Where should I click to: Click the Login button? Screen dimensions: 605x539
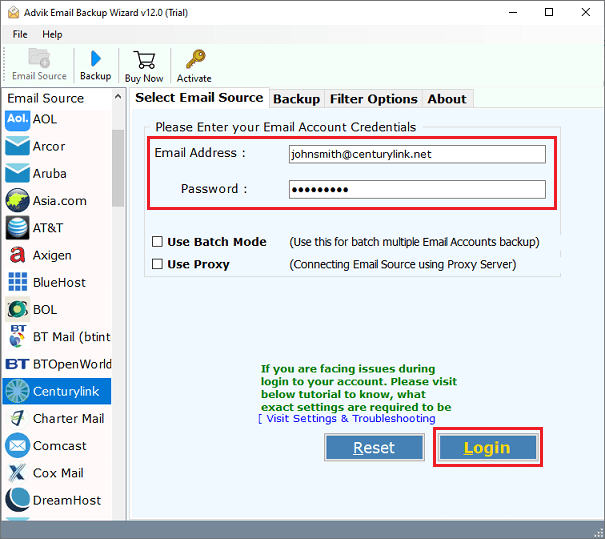pos(488,448)
